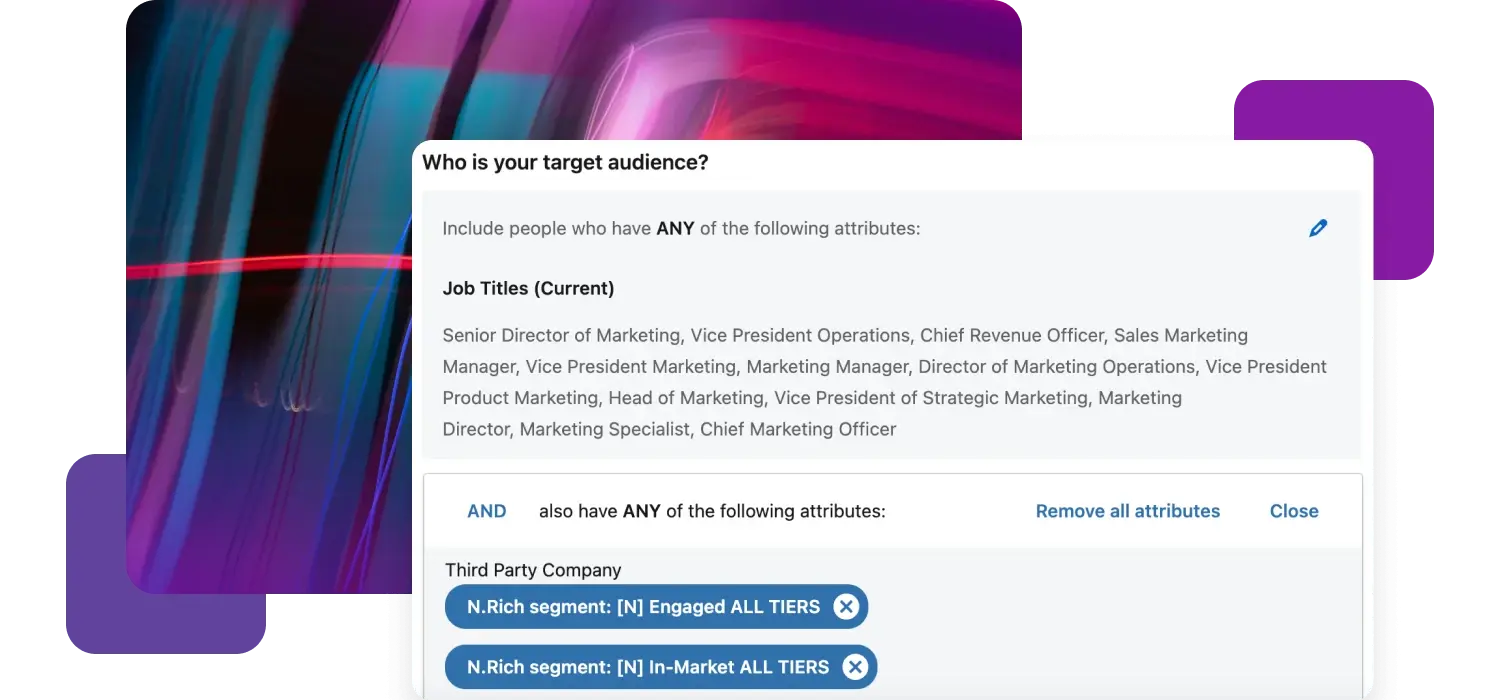Toggle the AND operator in the attribute section
Image resolution: width=1500 pixels, height=700 pixels.
[487, 511]
